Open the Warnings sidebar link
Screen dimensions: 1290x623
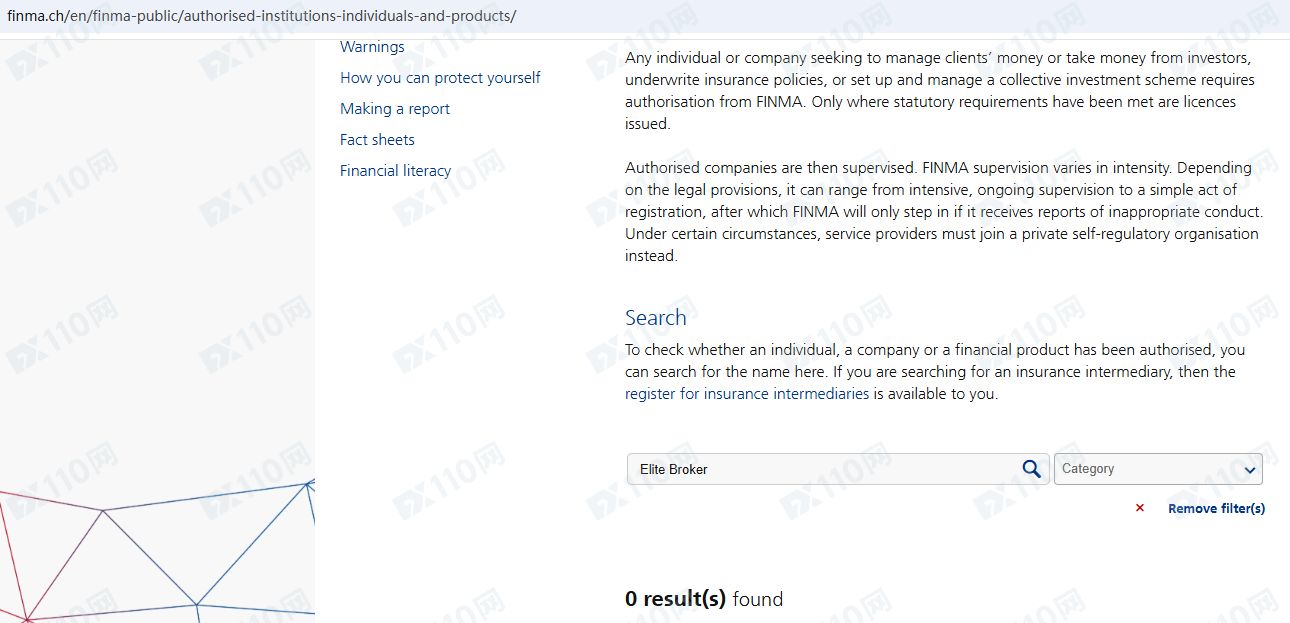372,47
